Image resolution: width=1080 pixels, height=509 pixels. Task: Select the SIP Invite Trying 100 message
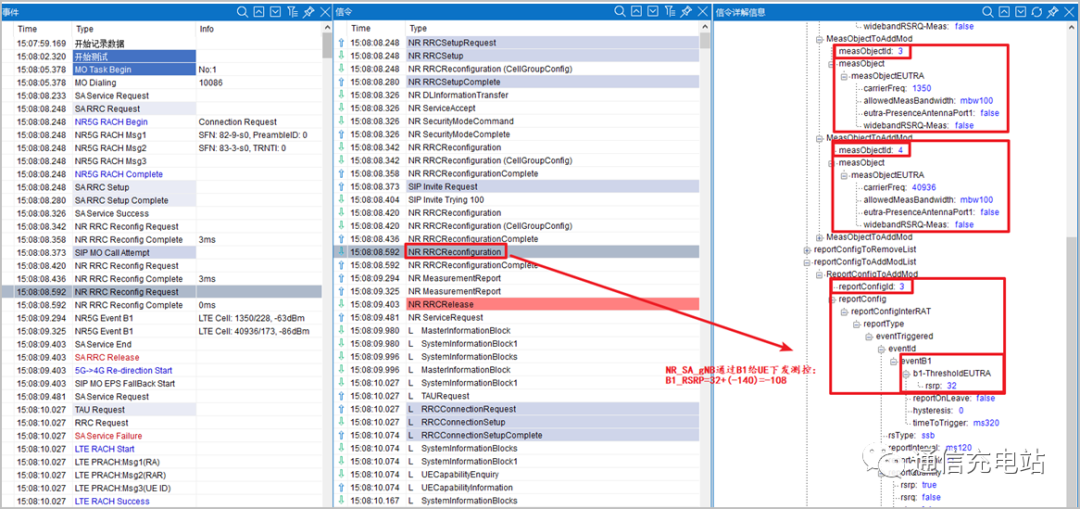point(517,200)
